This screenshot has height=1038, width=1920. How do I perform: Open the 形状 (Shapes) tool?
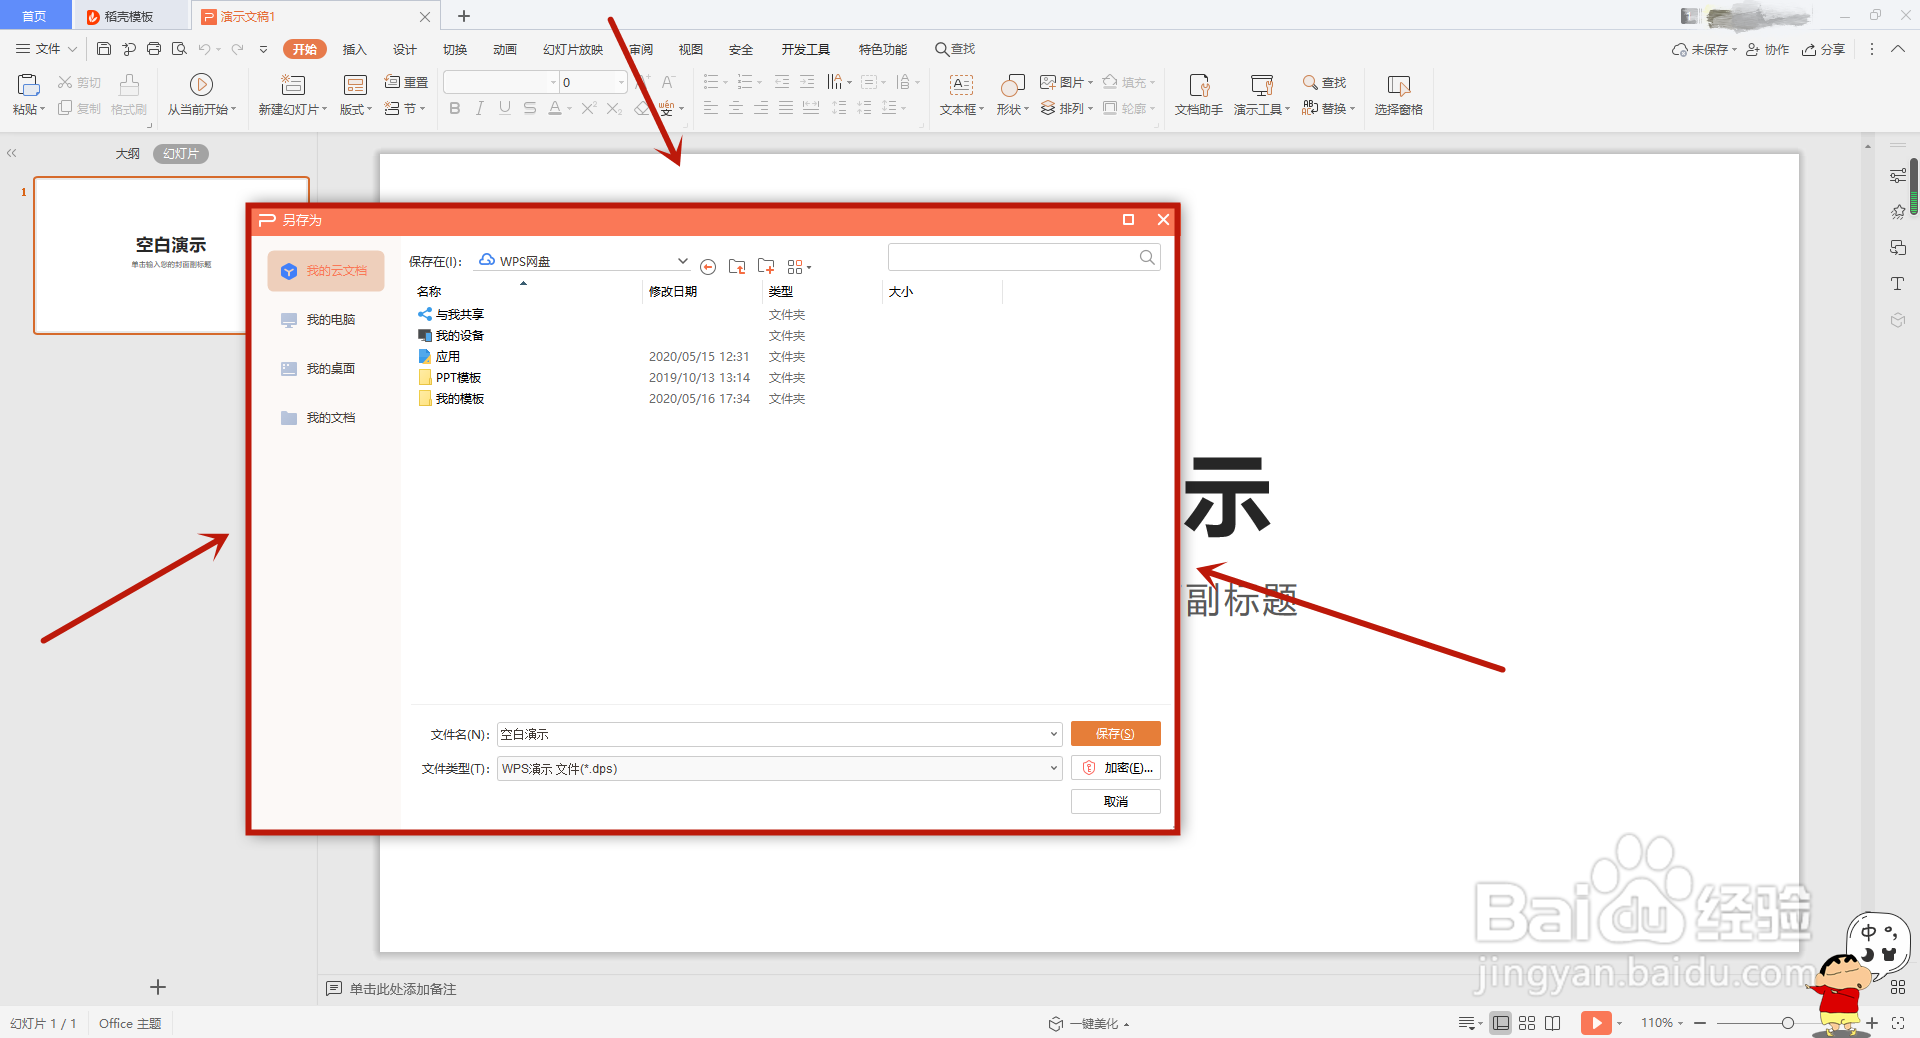[x=1011, y=95]
